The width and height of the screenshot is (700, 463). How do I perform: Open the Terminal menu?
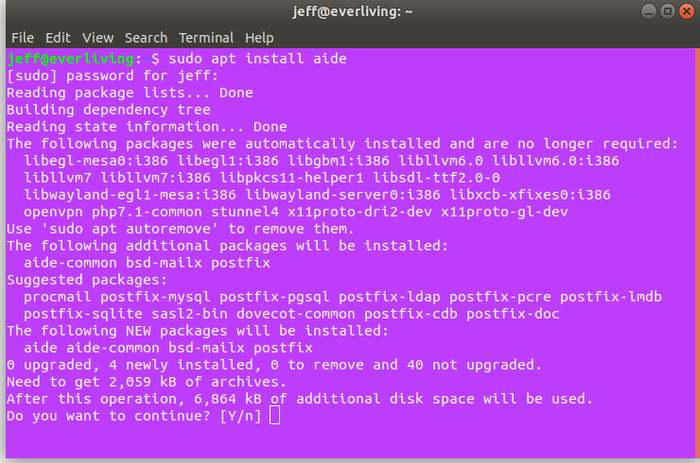206,38
